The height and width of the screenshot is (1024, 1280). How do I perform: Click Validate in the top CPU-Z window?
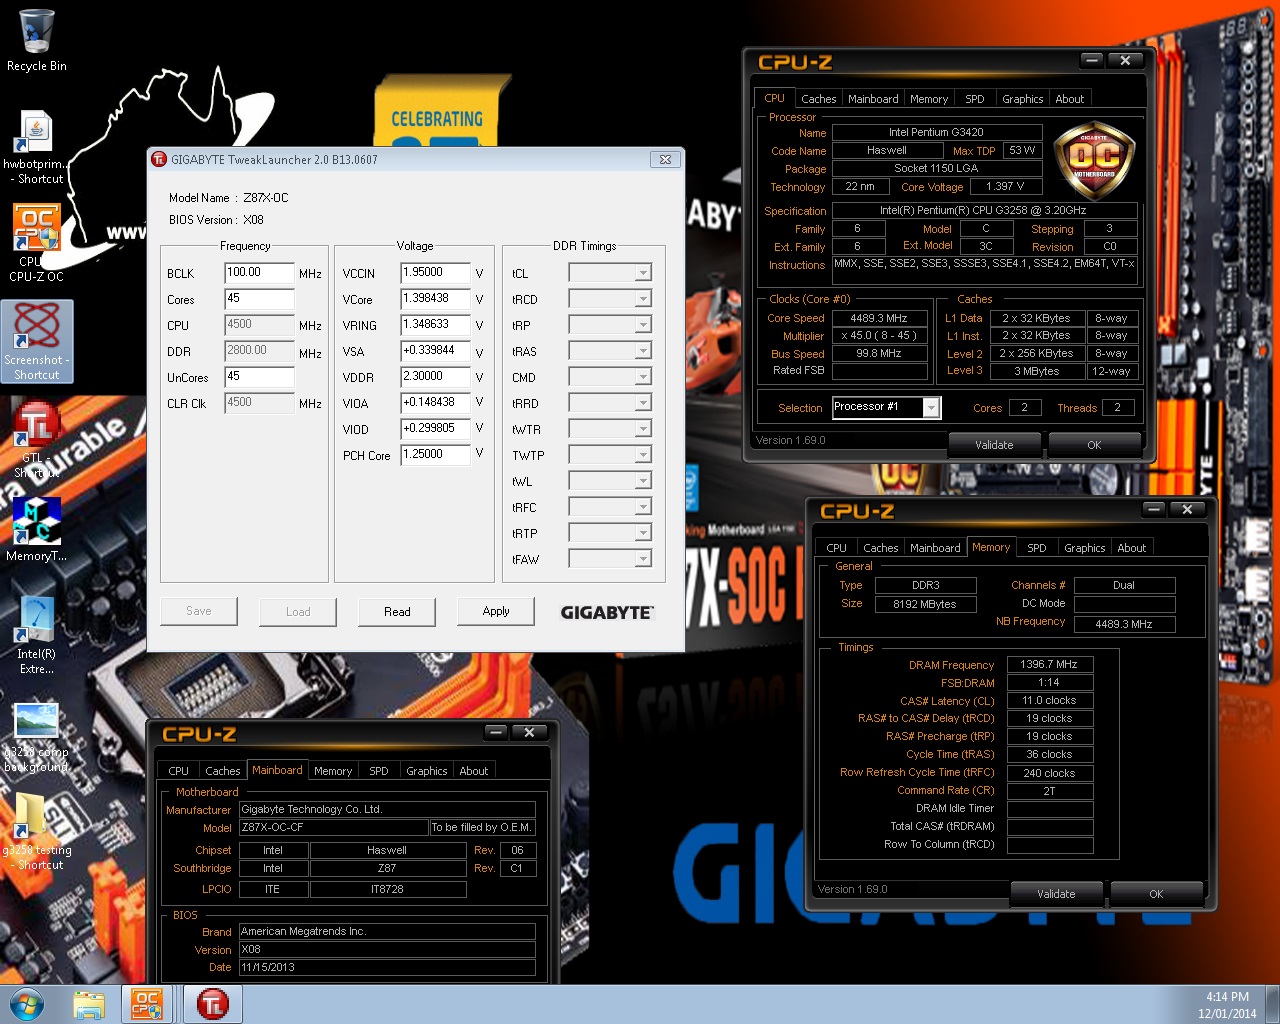(x=994, y=445)
